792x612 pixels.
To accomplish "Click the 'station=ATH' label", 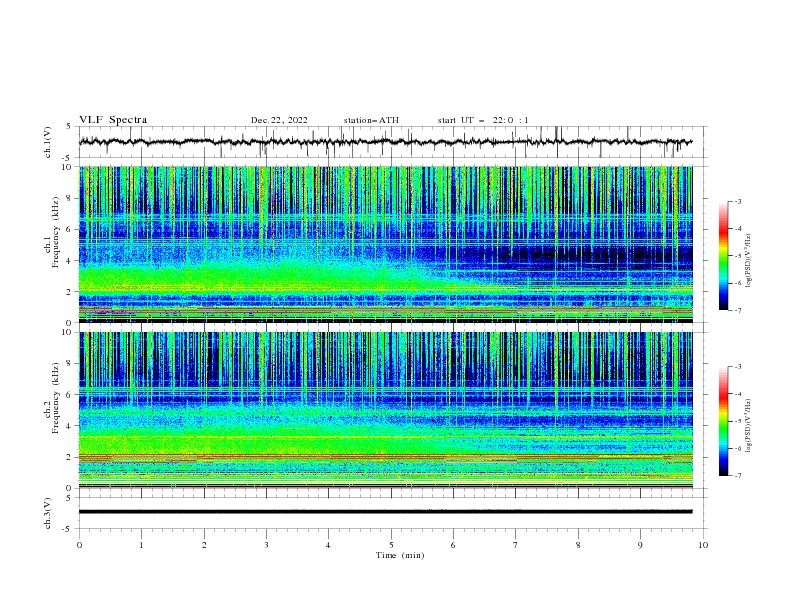I will [x=371, y=120].
